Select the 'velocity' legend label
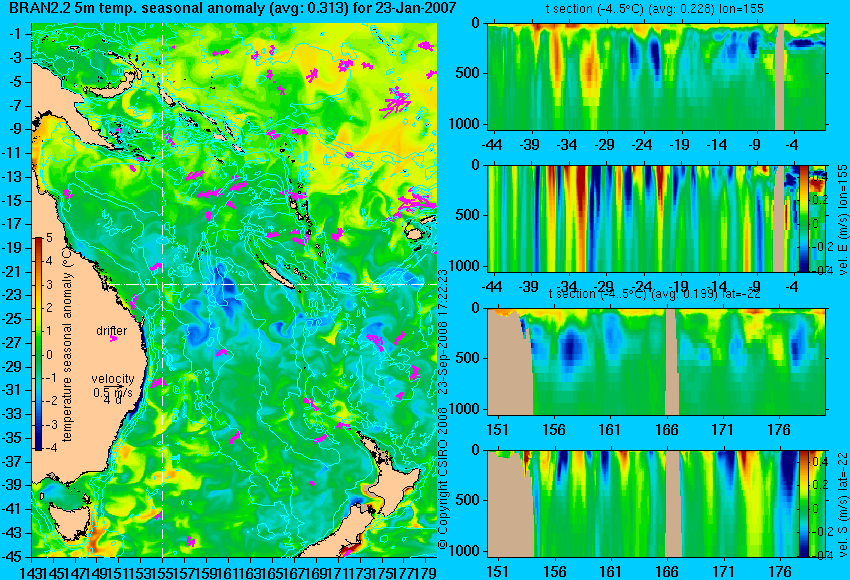Screen dimensions: 850x580 [113, 379]
